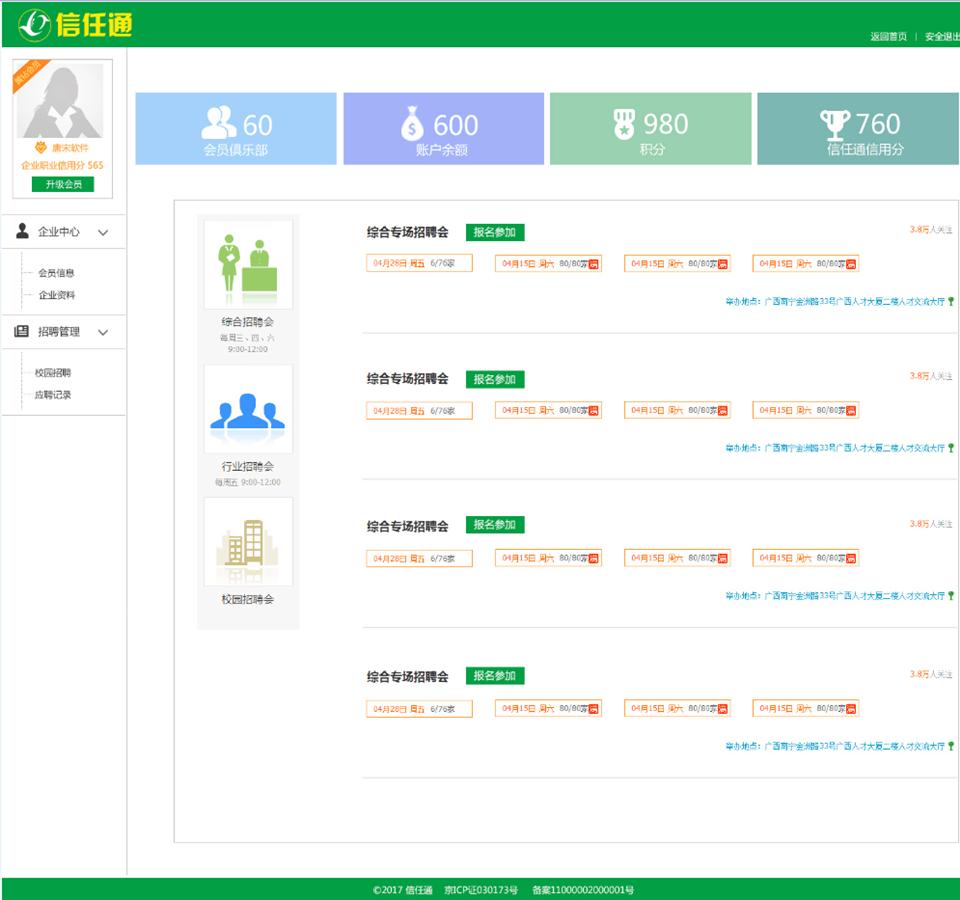Open 企业资料 in the sidebar
The width and height of the screenshot is (960, 900).
pos(56,295)
